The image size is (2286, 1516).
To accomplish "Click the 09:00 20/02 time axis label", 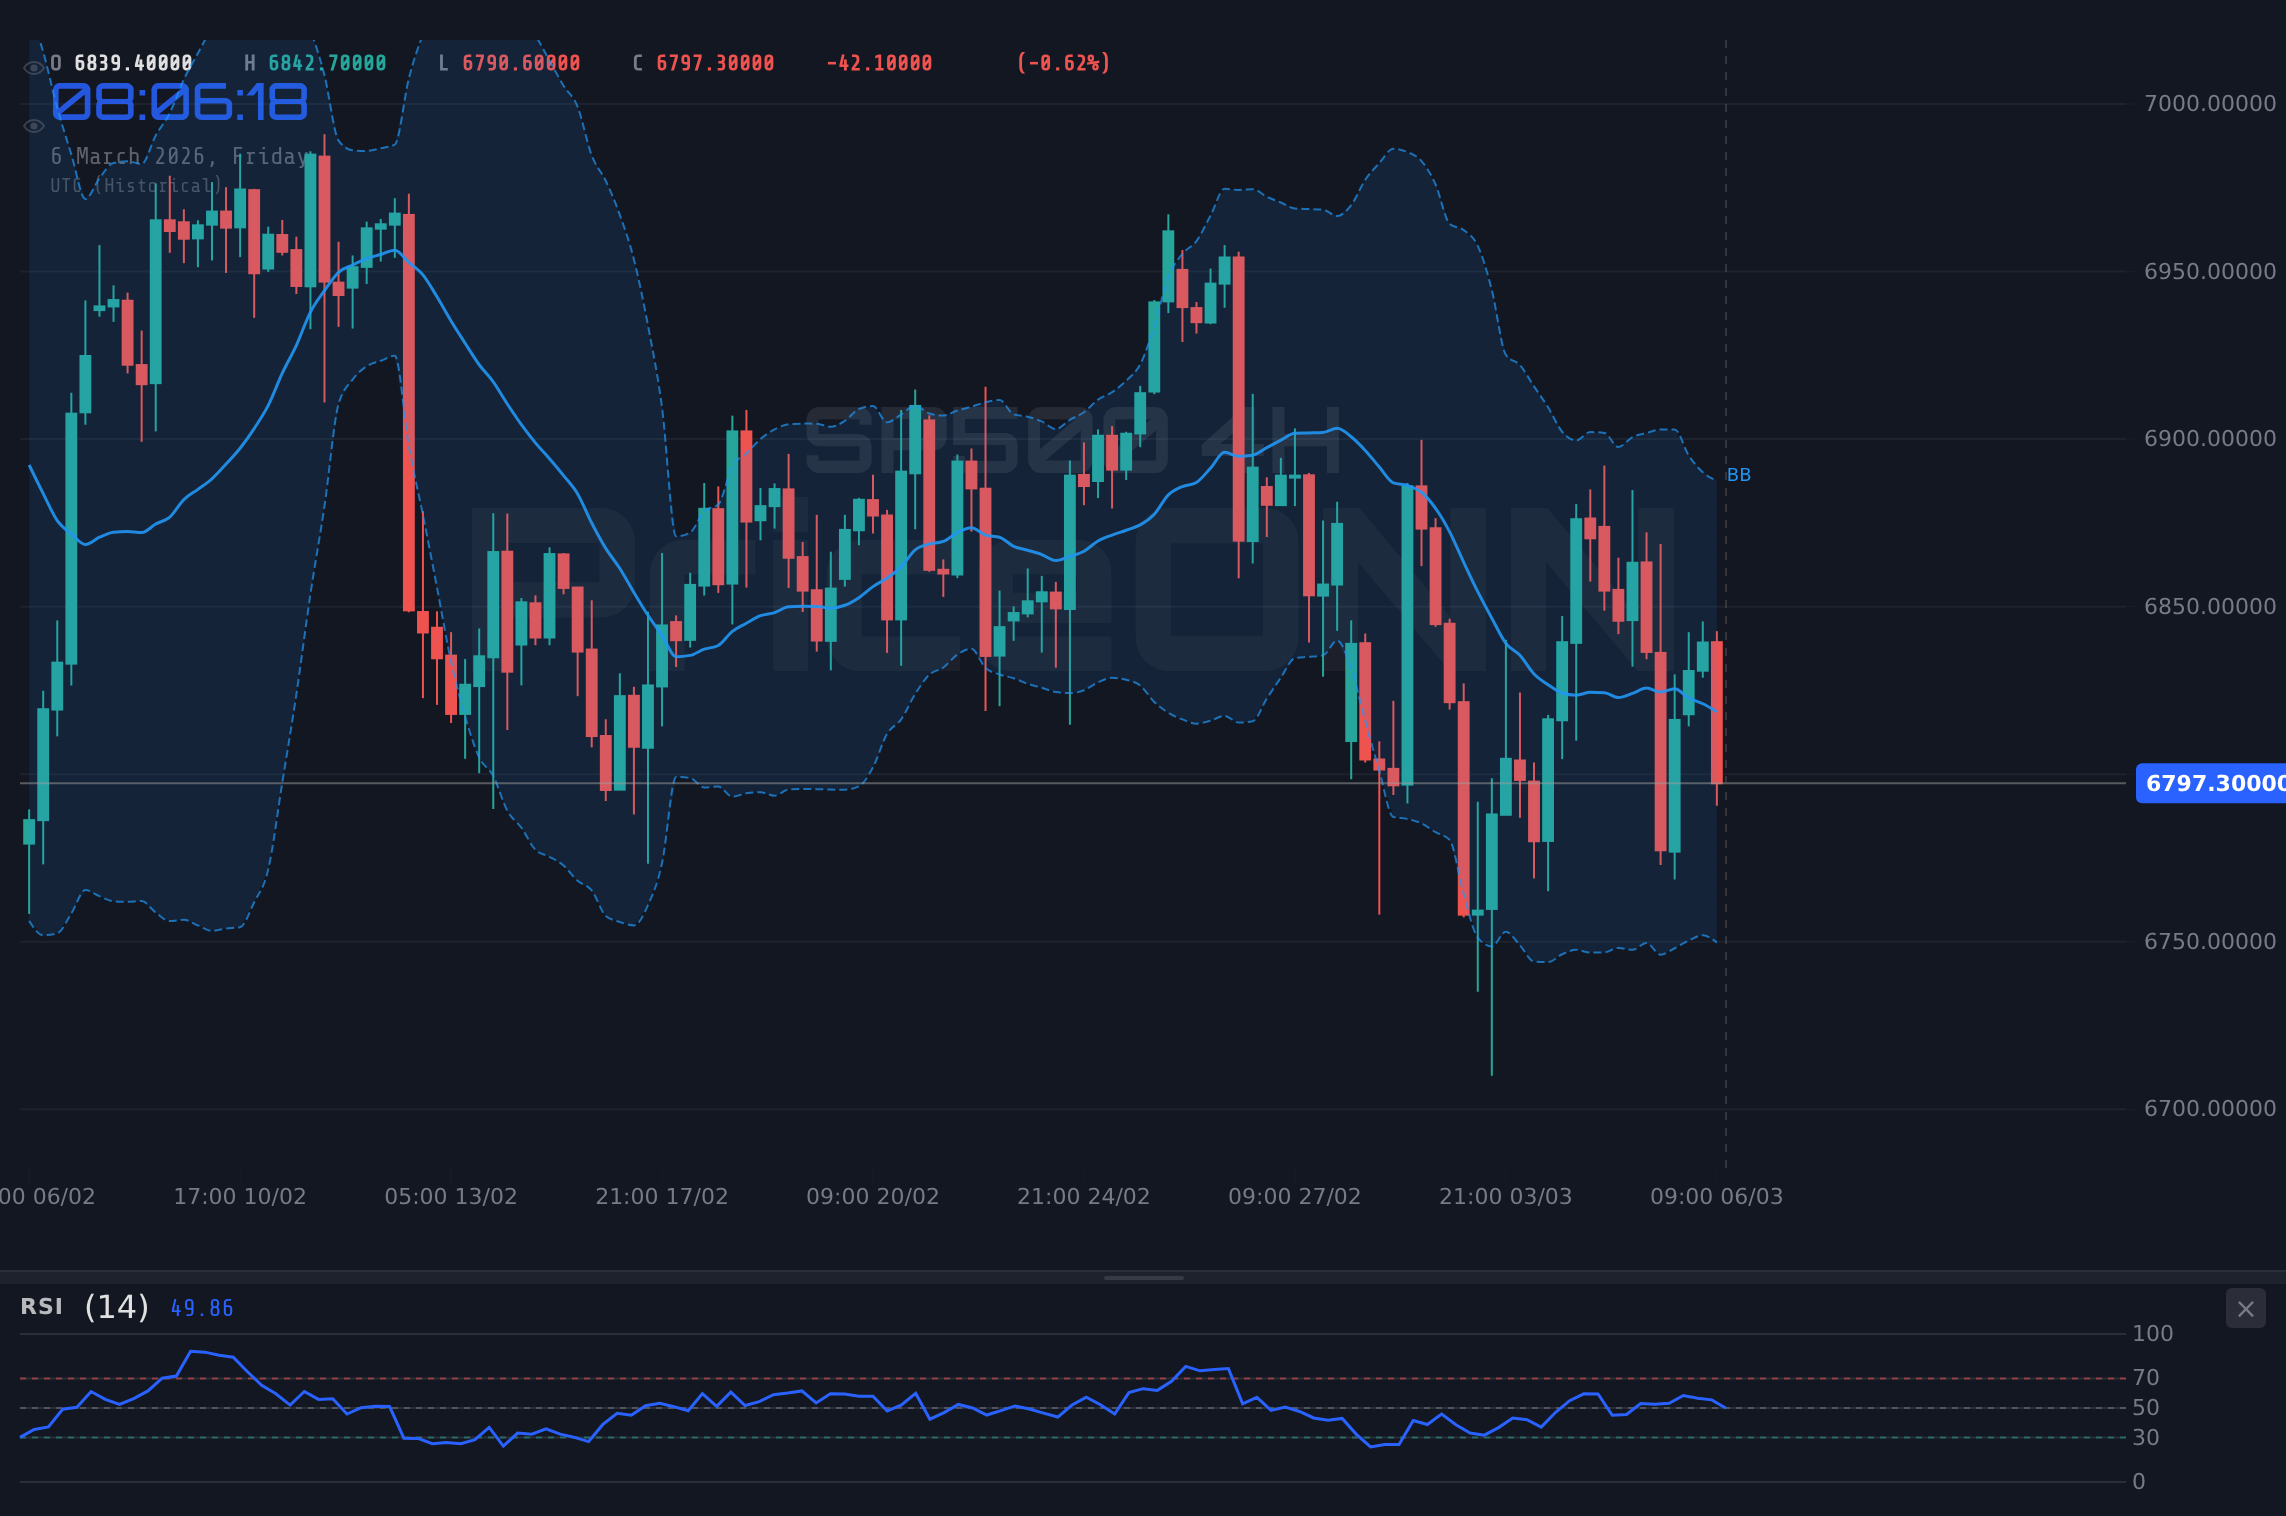I will [x=873, y=1196].
